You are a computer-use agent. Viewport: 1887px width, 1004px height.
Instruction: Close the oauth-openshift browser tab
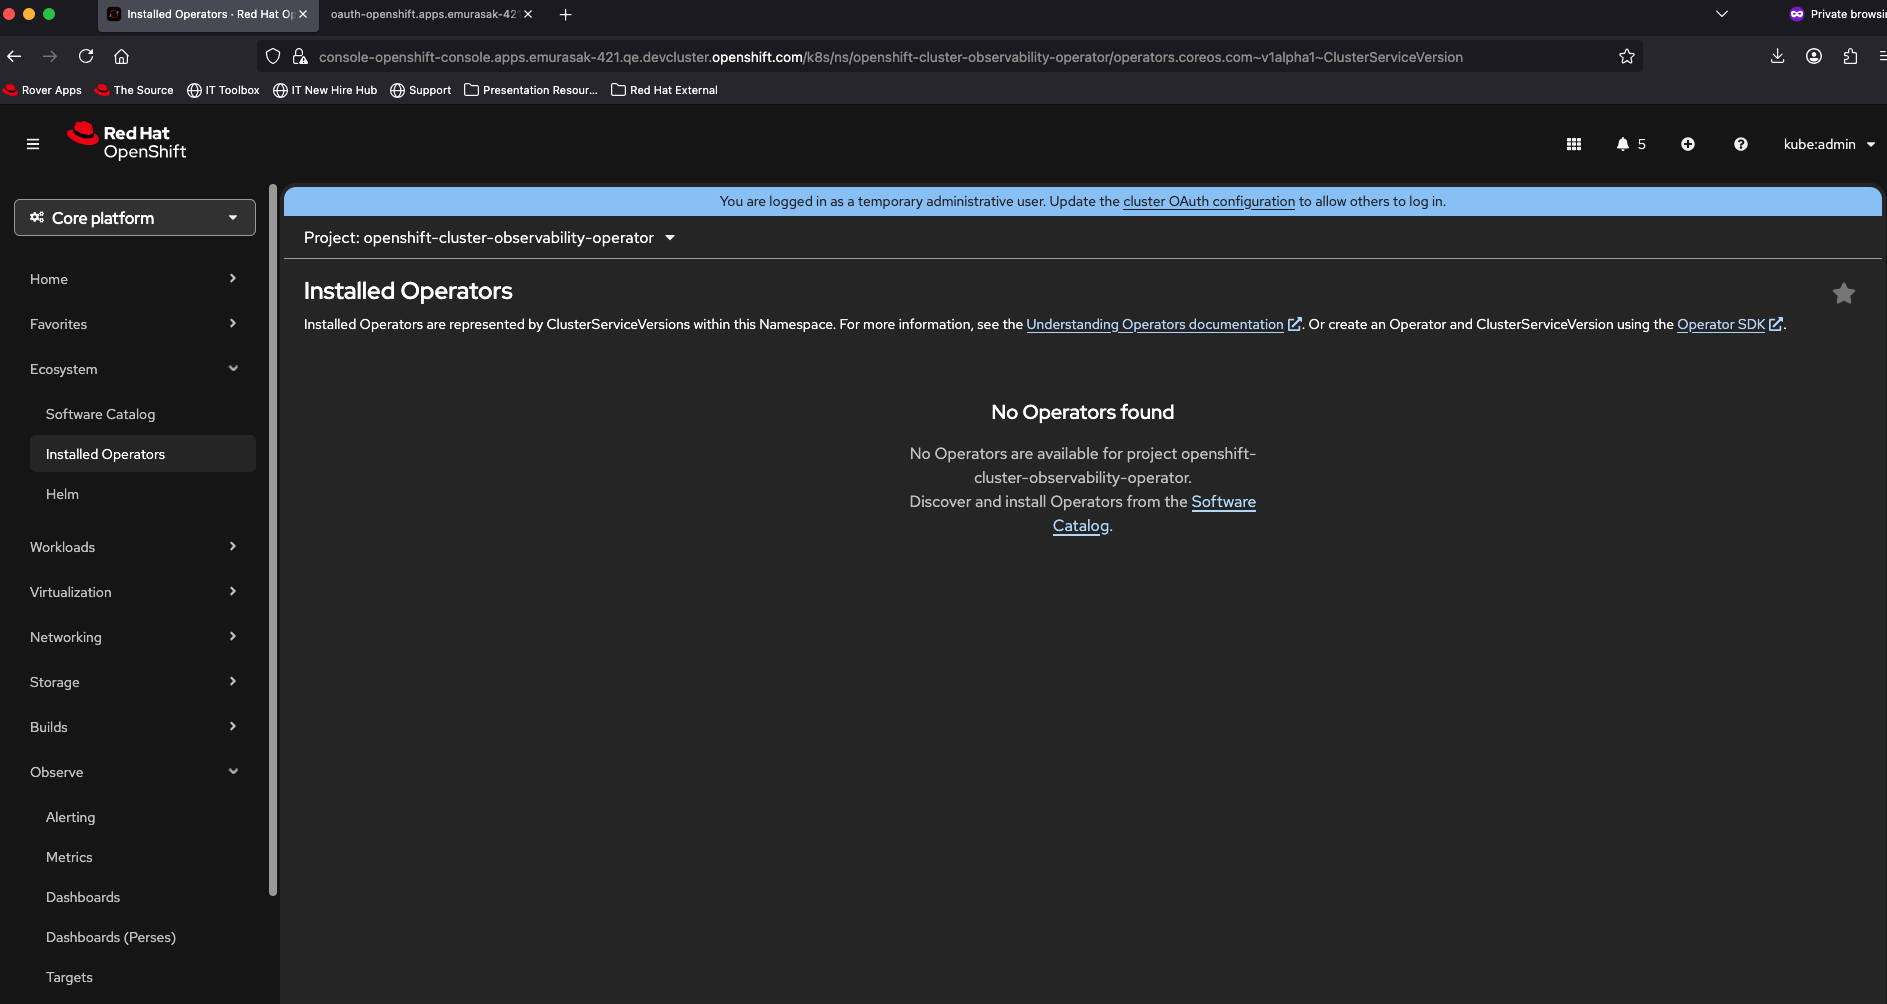528,14
